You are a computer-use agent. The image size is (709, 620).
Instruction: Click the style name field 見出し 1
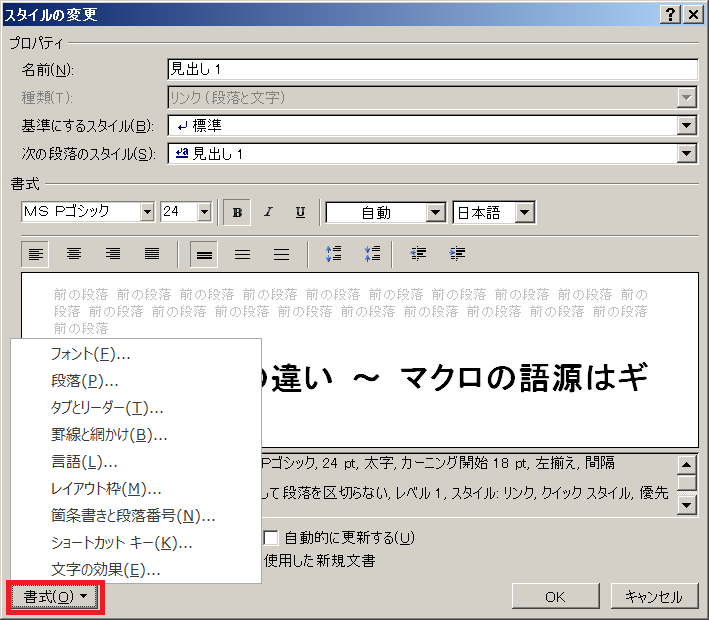coord(432,69)
